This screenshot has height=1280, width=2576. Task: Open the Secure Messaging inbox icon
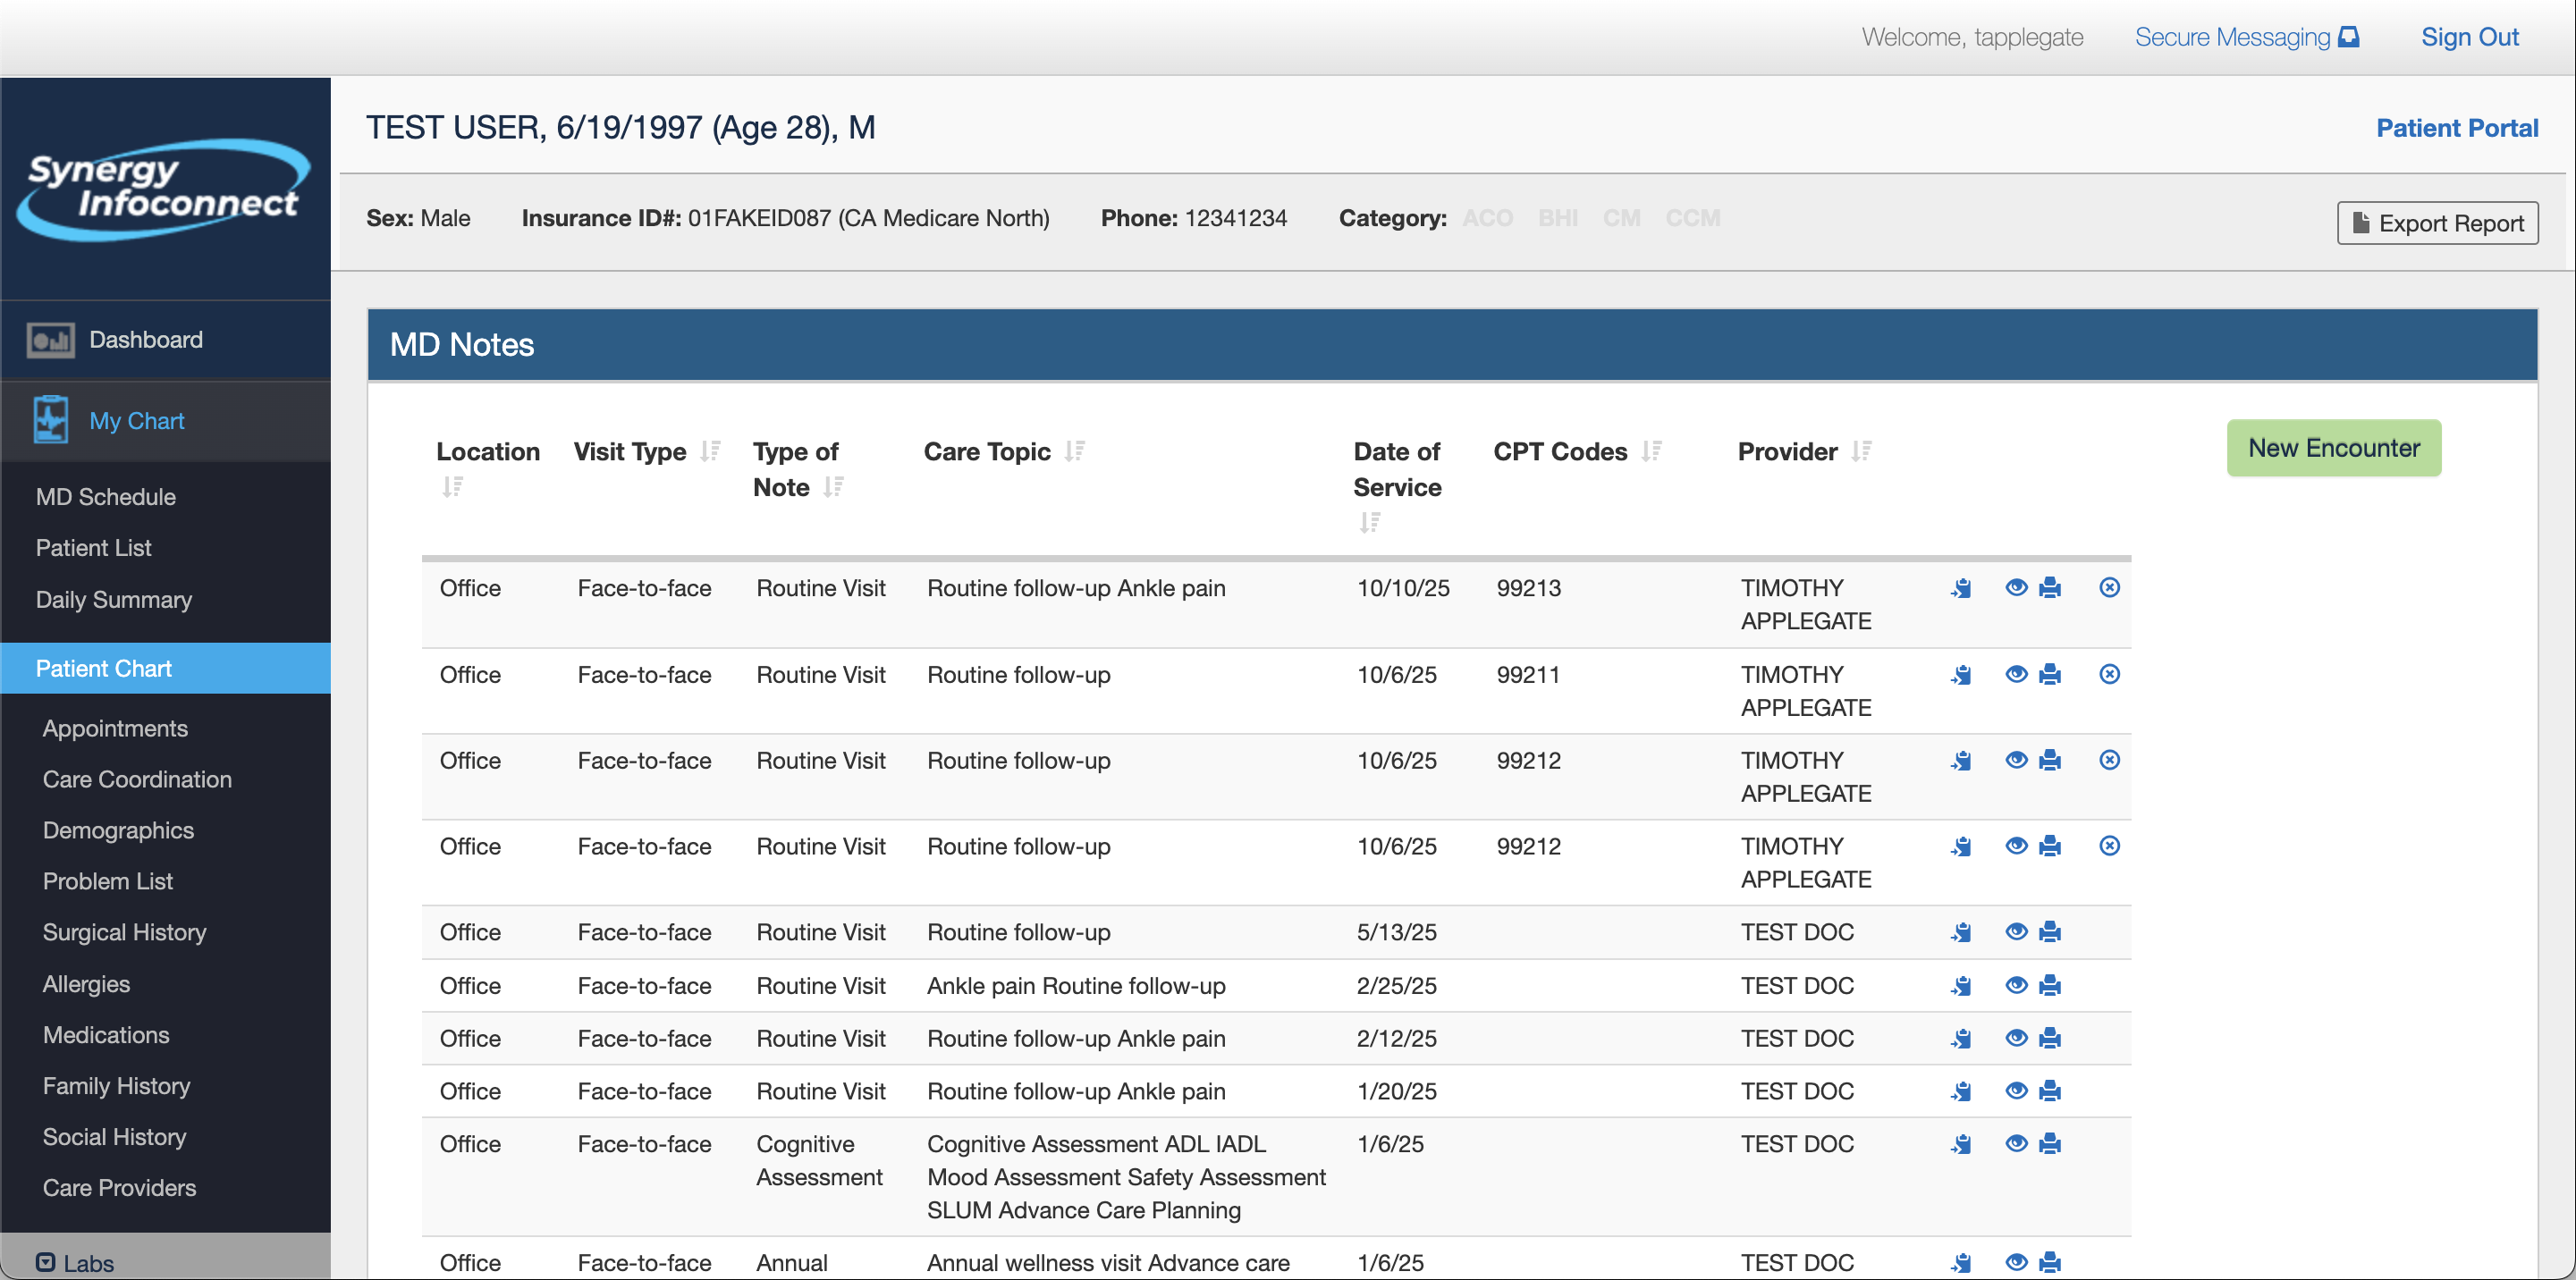pos(2348,37)
